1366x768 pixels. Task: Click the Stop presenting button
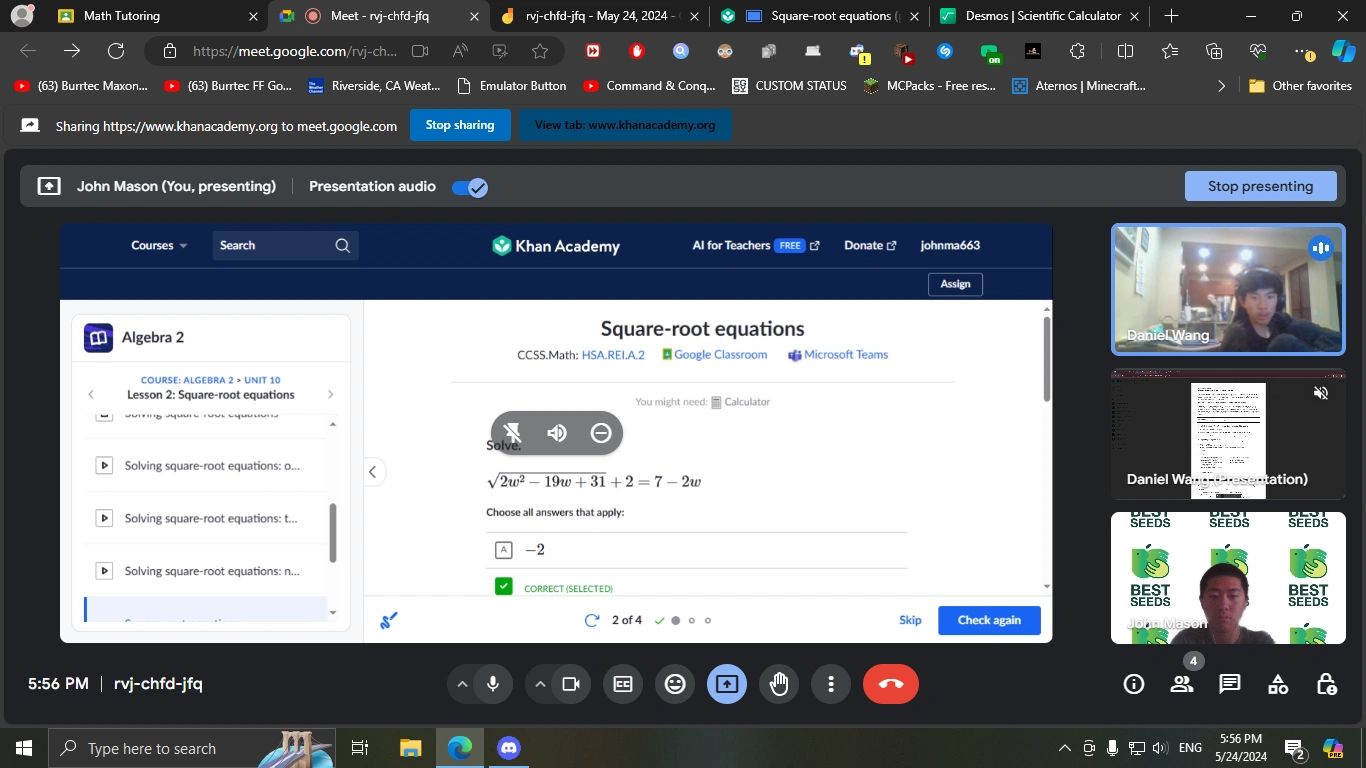coord(1260,186)
